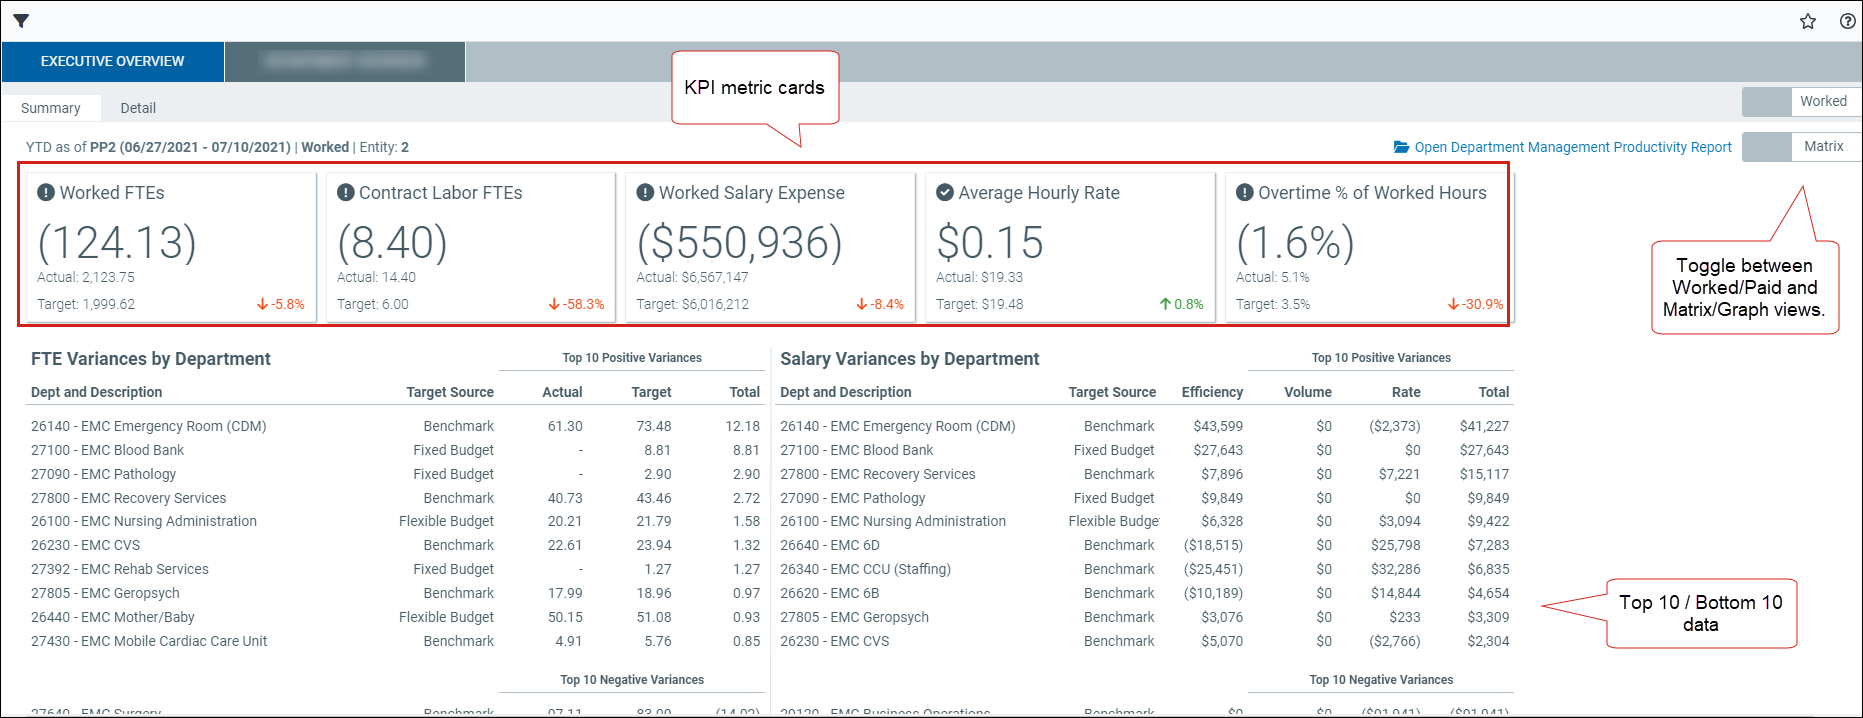
Task: Select the 27100 EMC Blood Bank salary row
Action: (856, 450)
